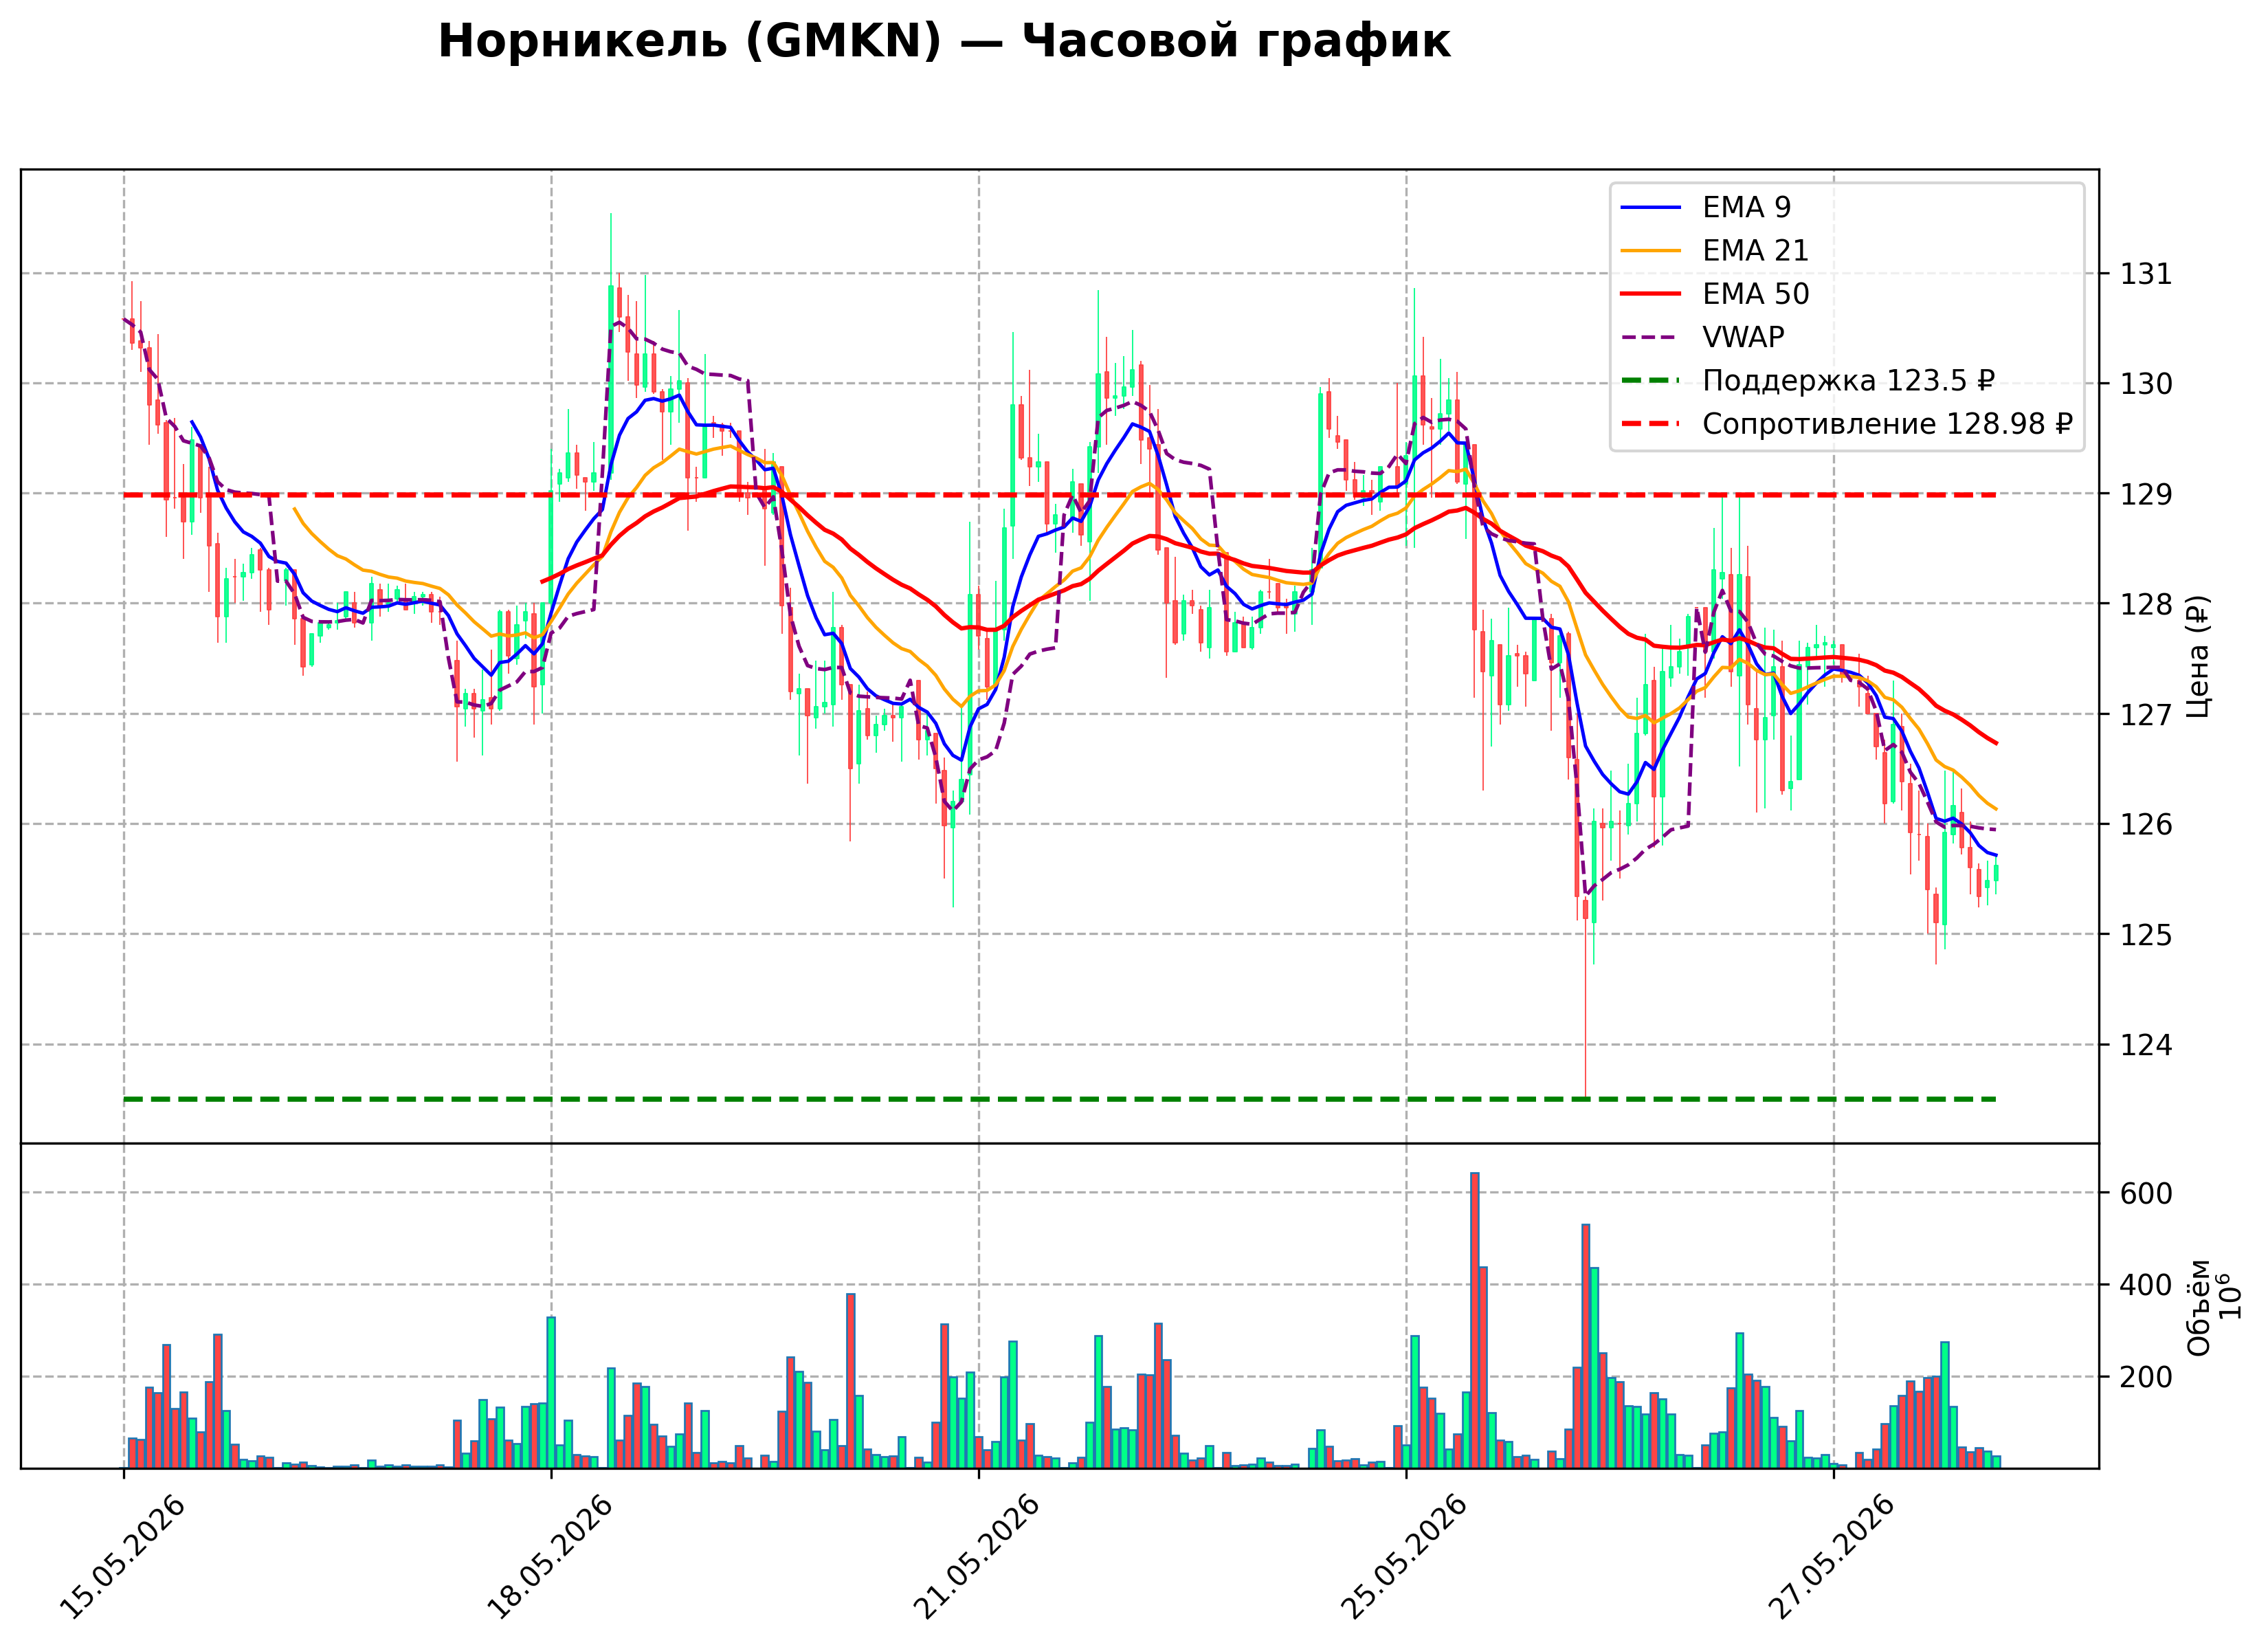Click the blue EMA 9 legend line sample

point(1651,207)
